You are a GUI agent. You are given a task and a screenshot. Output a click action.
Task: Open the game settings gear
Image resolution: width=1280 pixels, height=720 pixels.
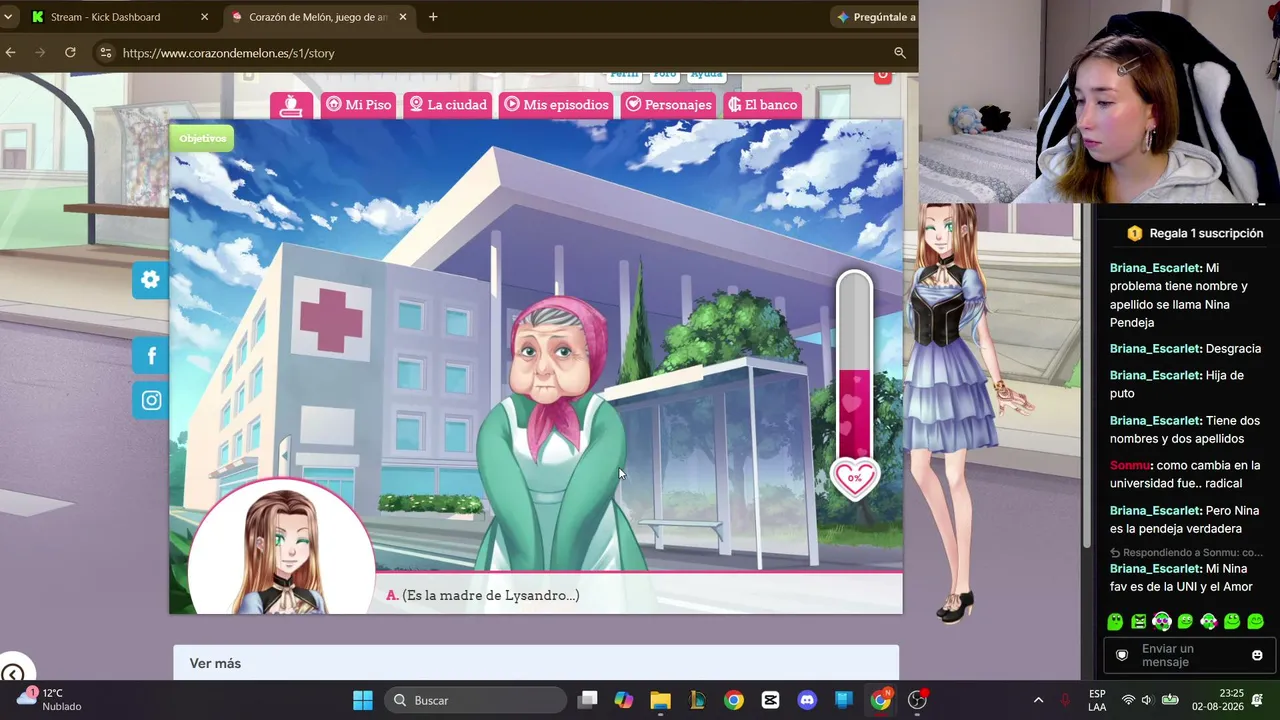click(x=150, y=280)
